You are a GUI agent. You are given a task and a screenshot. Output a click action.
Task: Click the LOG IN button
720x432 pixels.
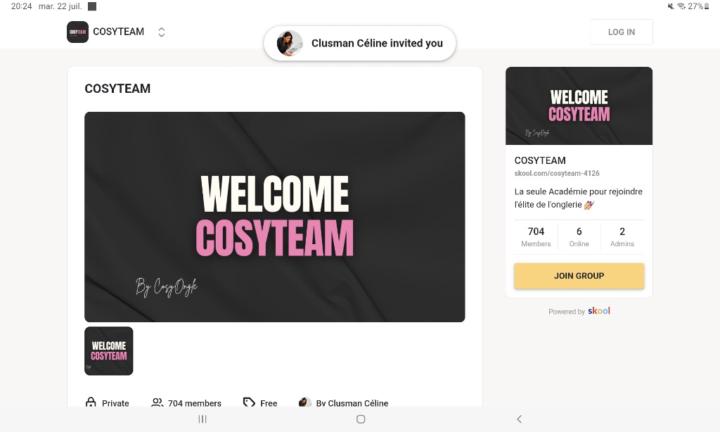621,32
